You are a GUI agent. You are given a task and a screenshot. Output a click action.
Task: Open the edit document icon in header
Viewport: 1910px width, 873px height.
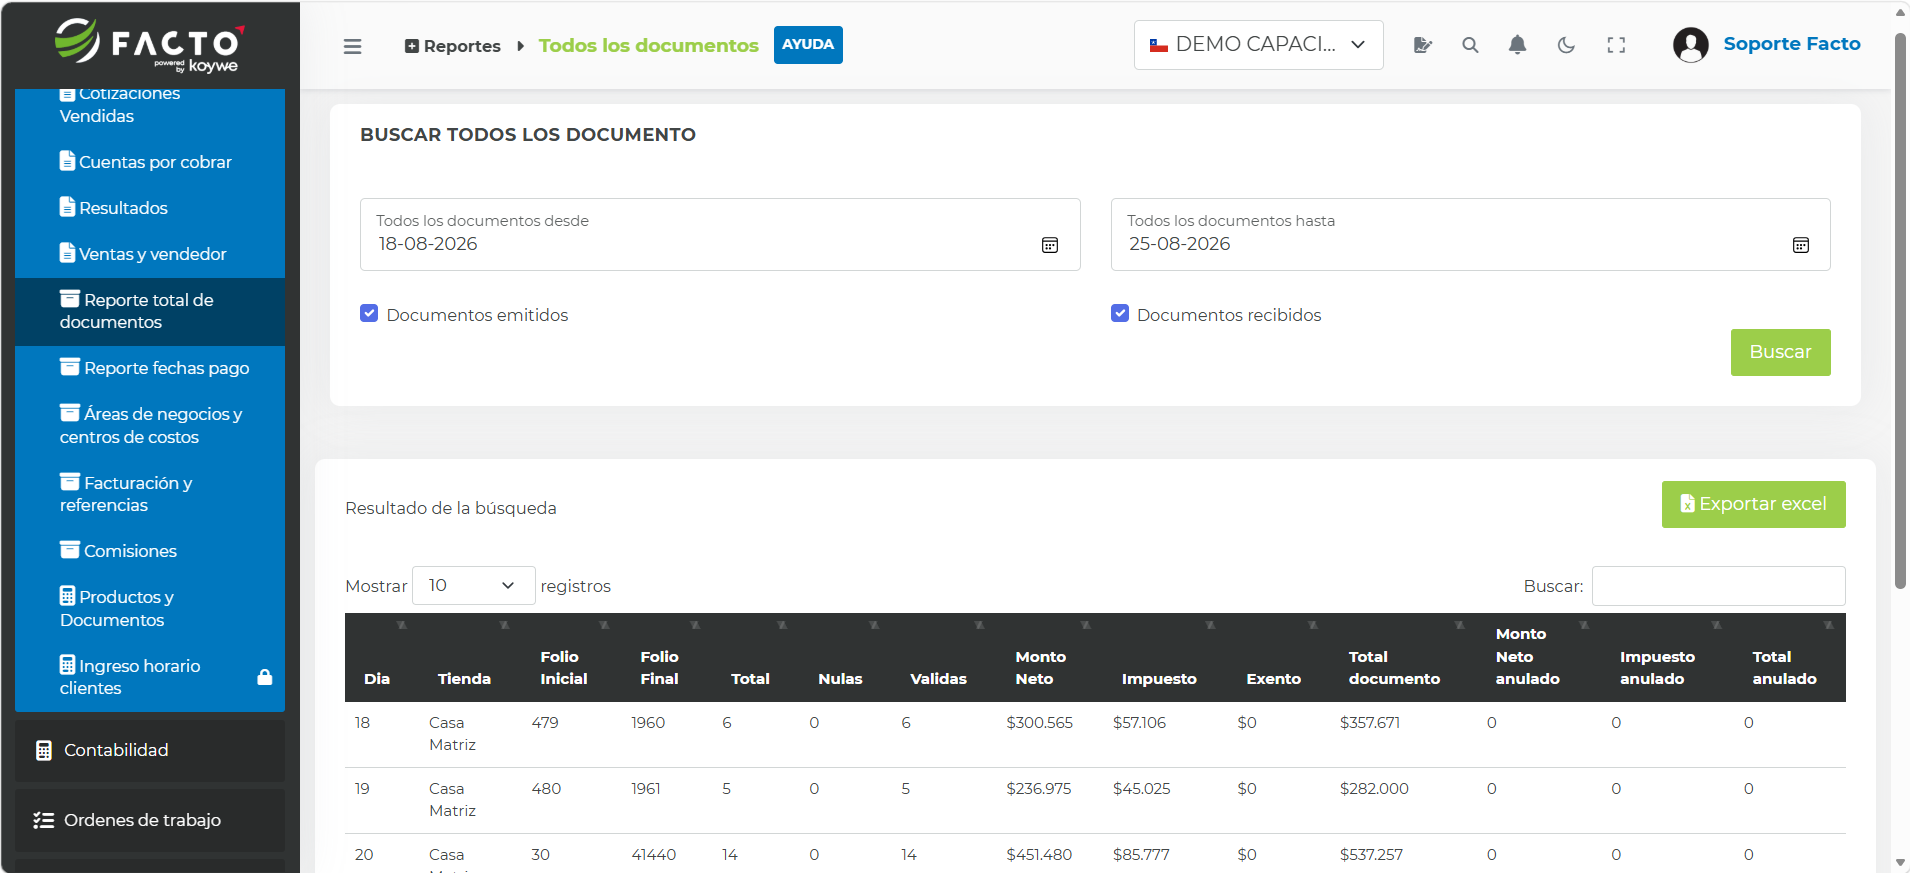point(1422,45)
